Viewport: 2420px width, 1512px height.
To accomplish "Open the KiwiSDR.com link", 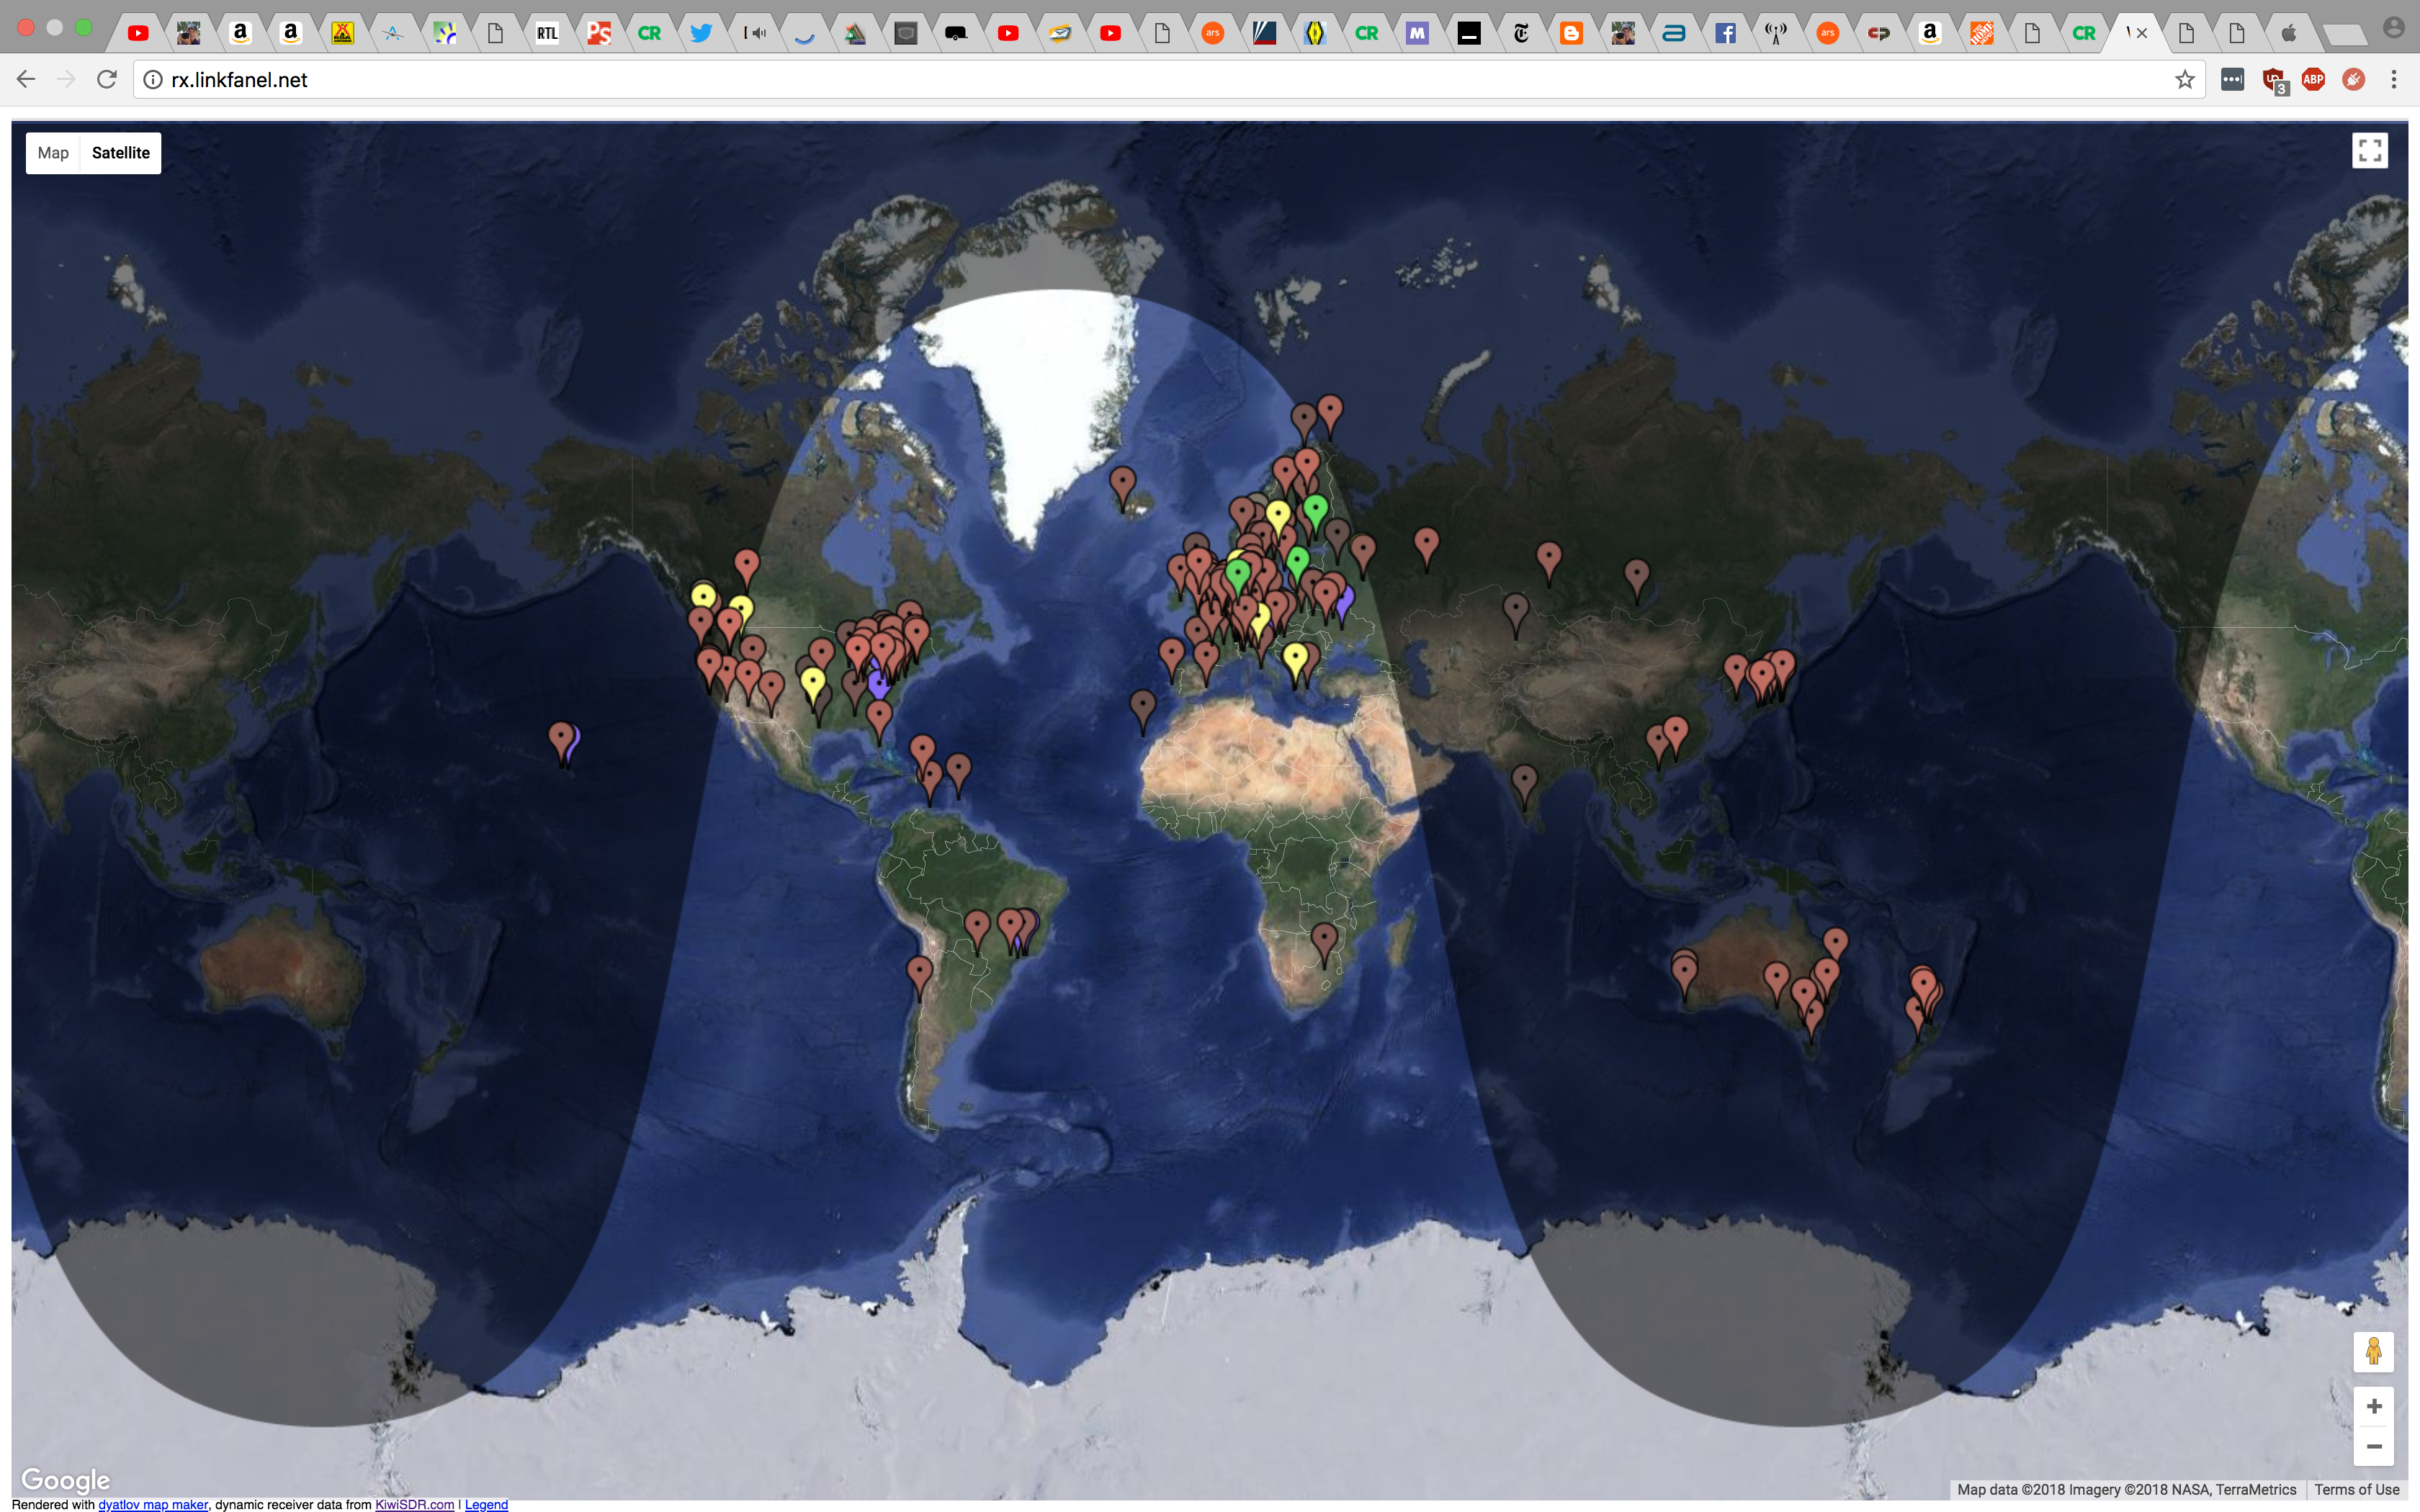I will click(414, 1504).
